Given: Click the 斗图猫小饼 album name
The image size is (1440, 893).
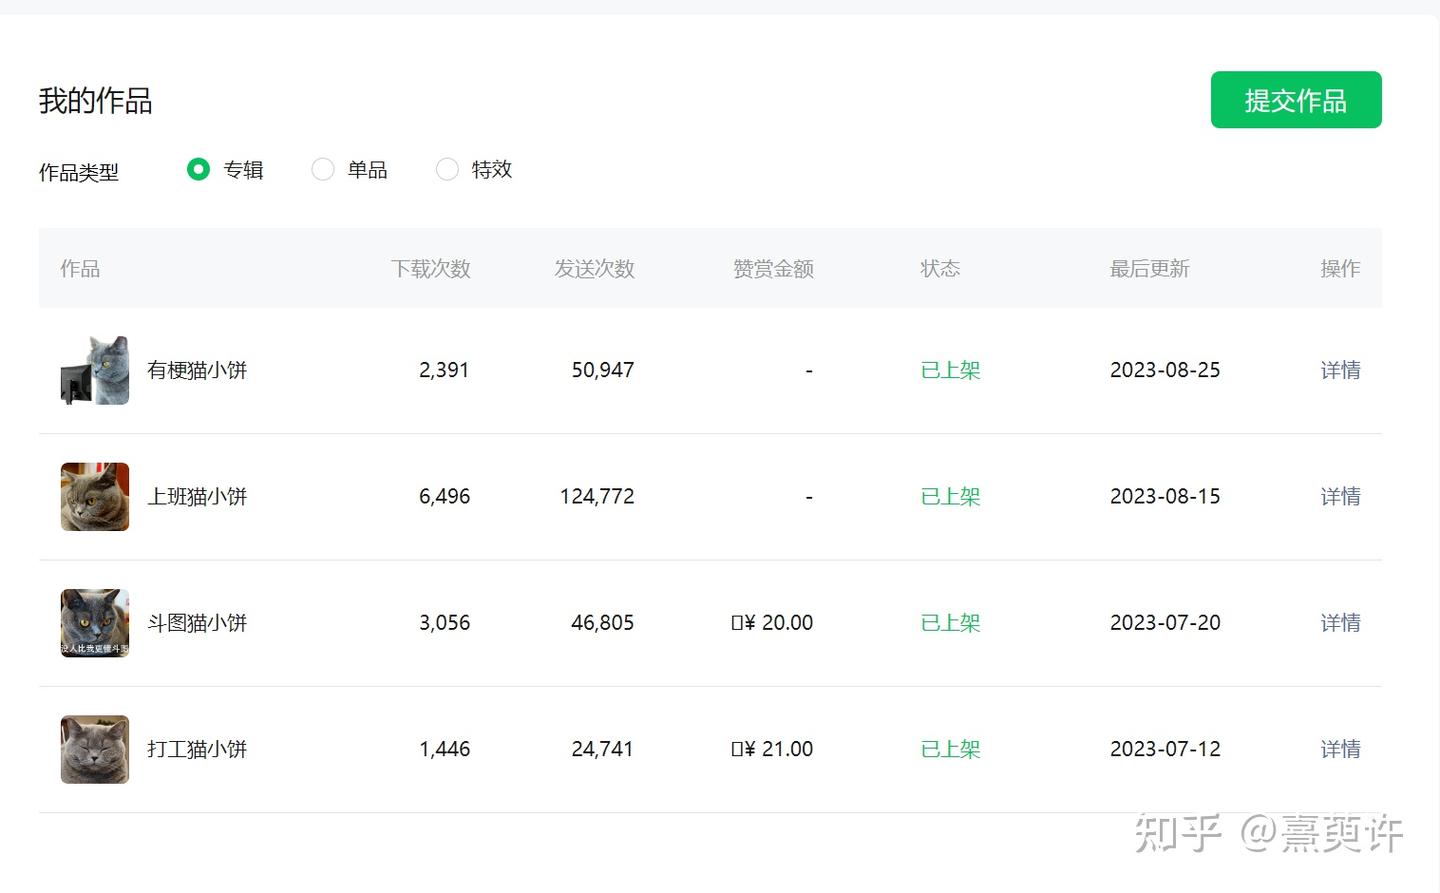Looking at the screenshot, I should (197, 623).
